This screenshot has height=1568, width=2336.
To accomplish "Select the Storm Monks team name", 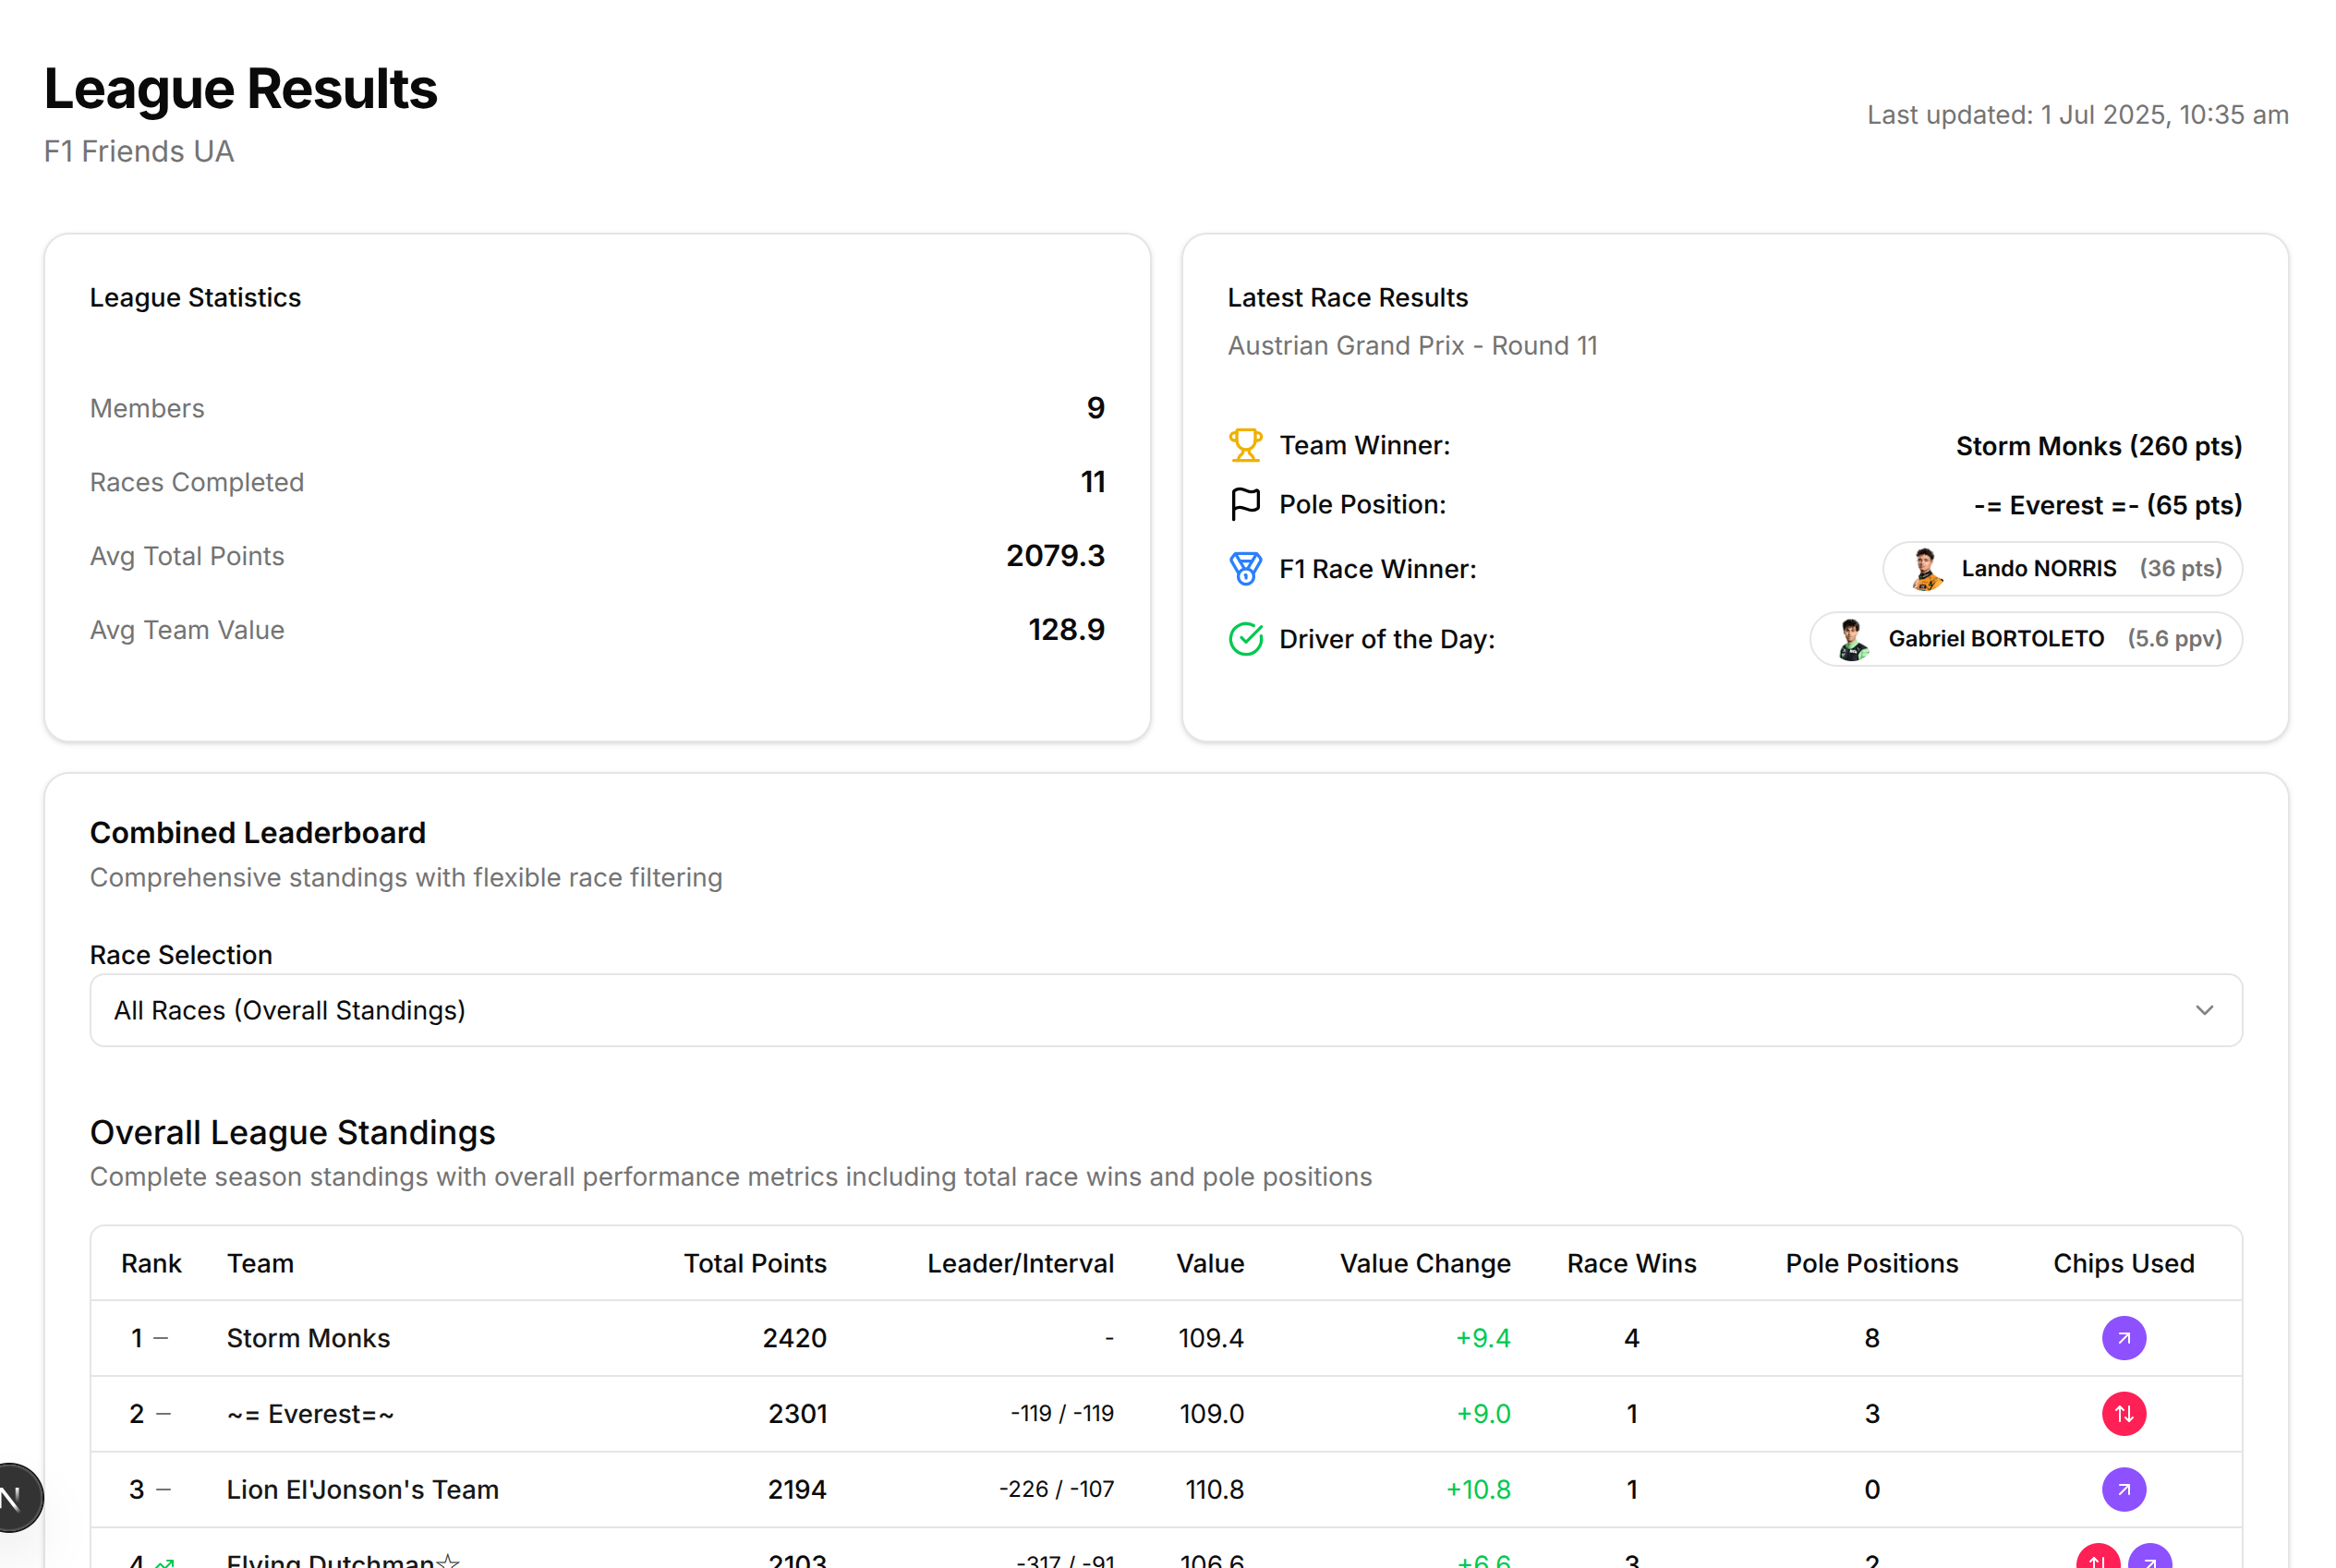I will (308, 1338).
